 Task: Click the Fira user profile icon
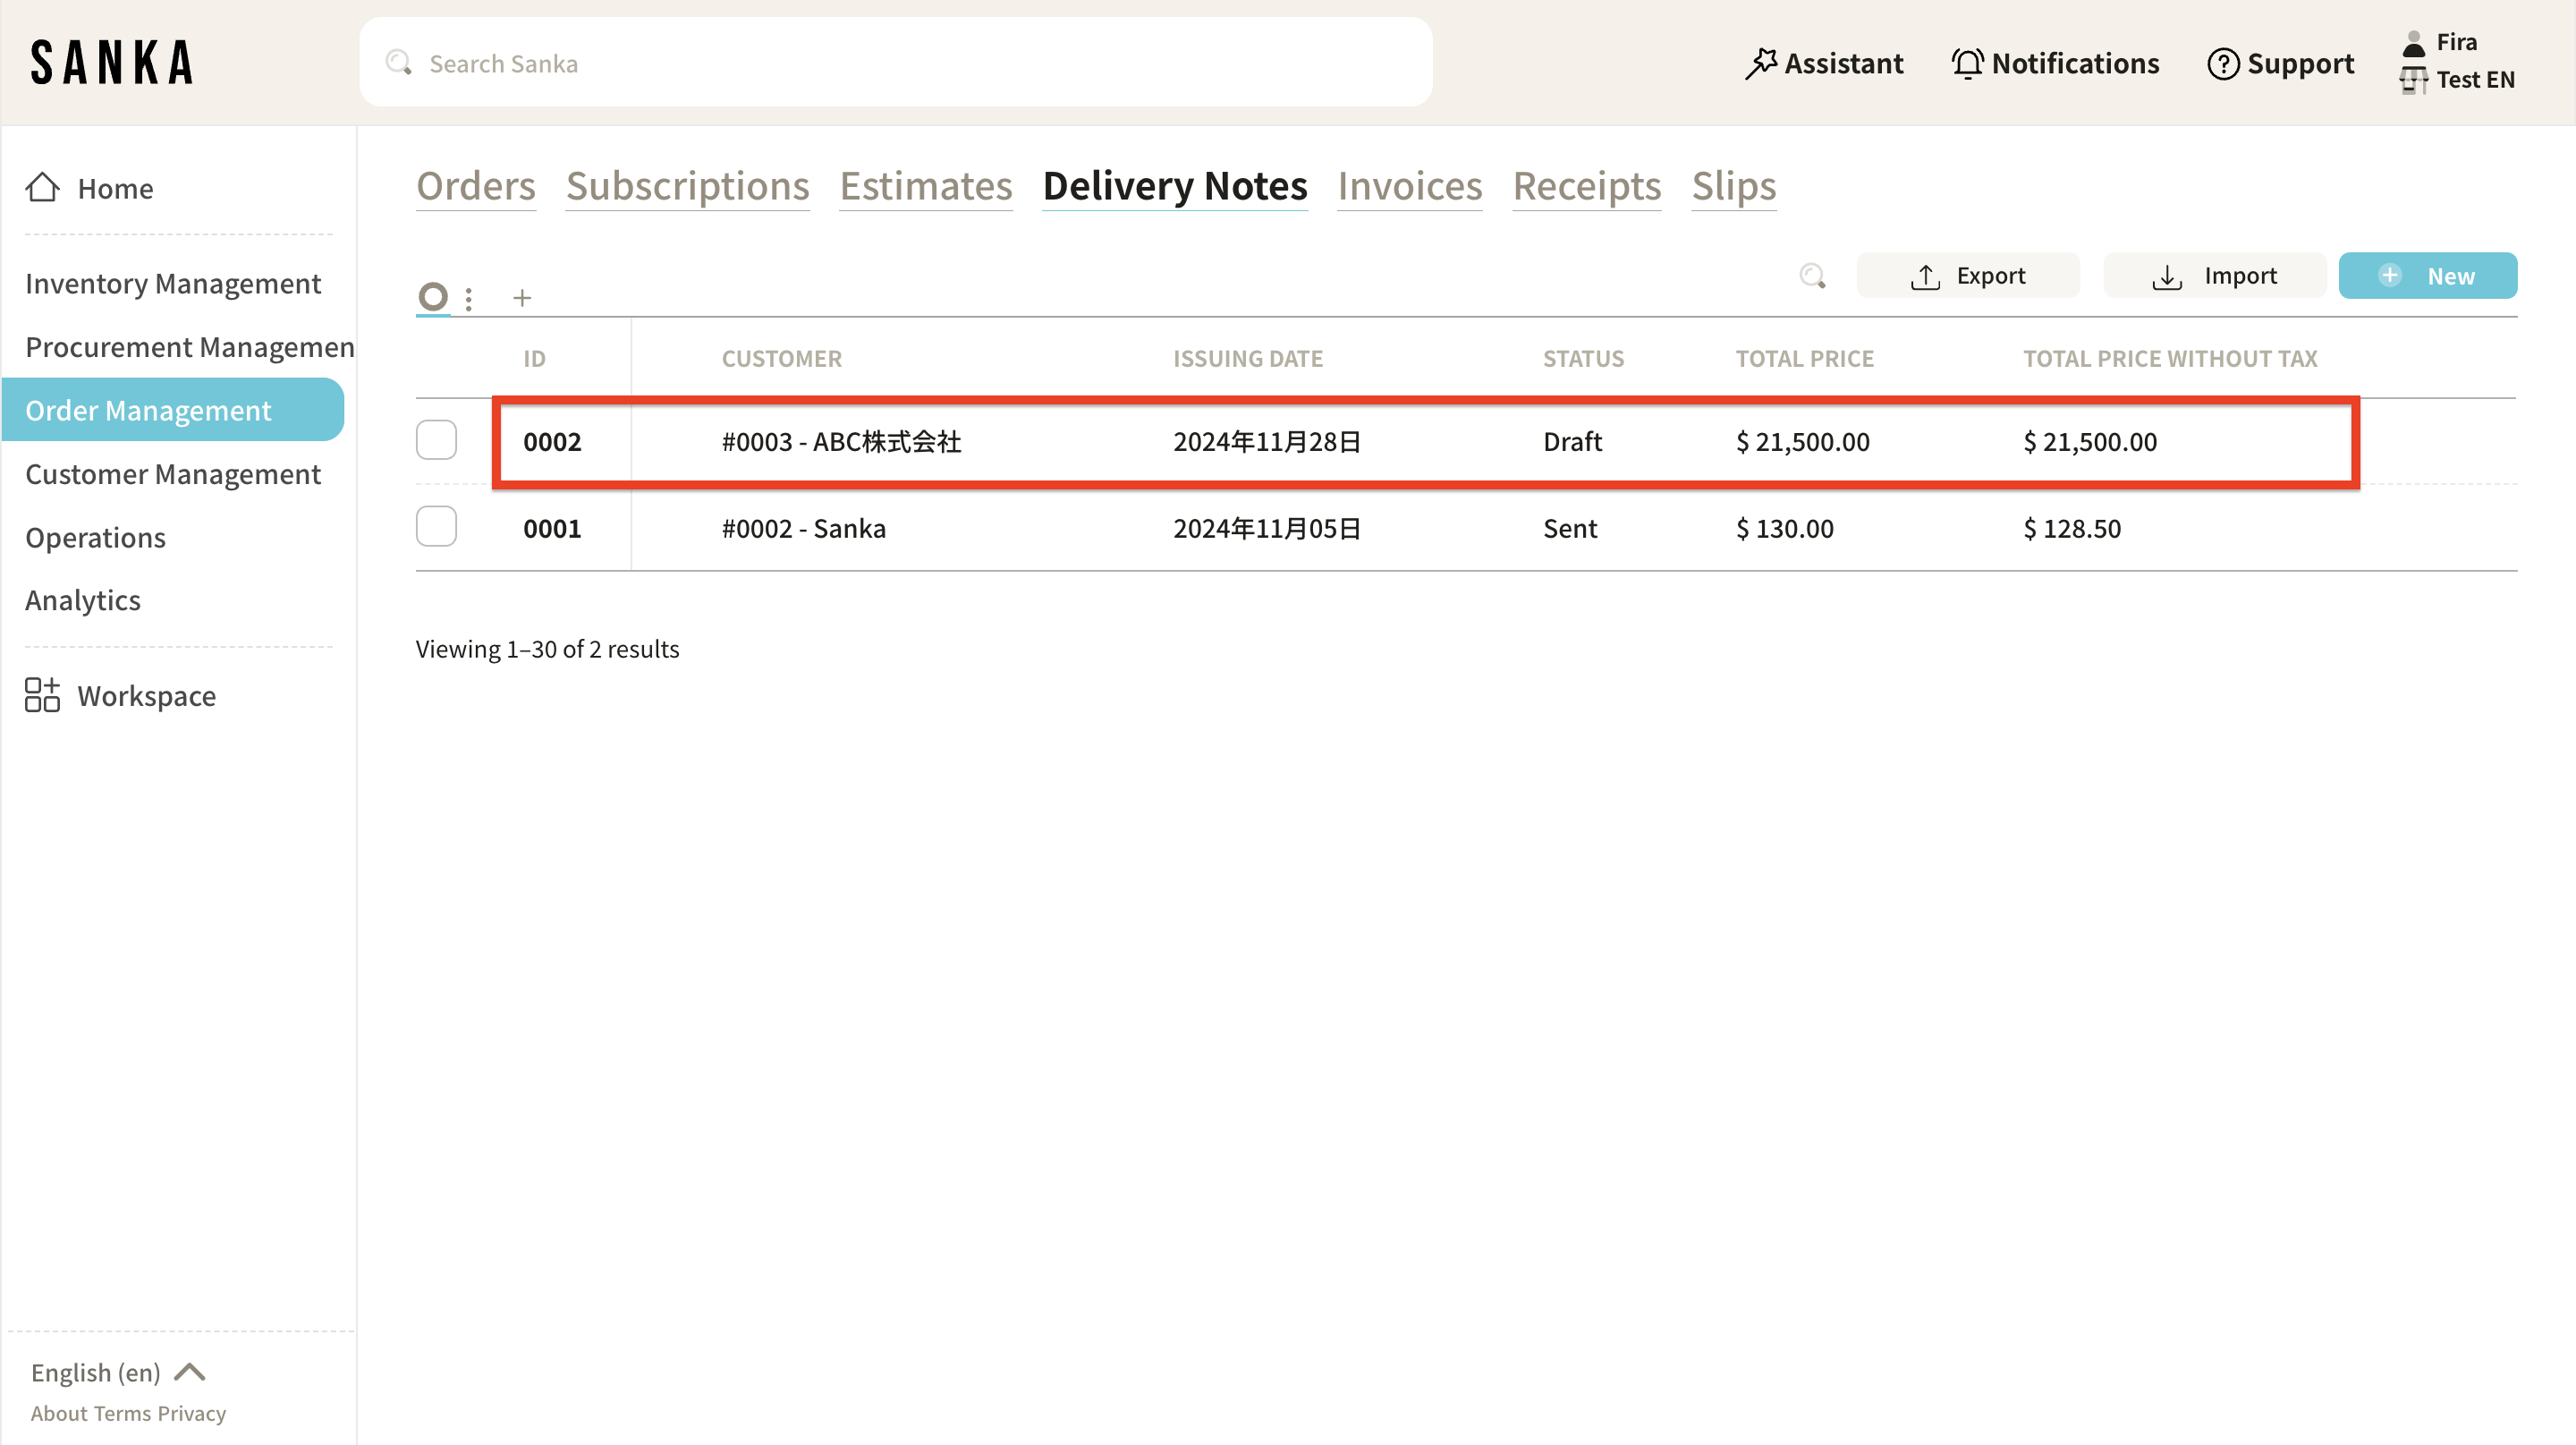point(2413,43)
